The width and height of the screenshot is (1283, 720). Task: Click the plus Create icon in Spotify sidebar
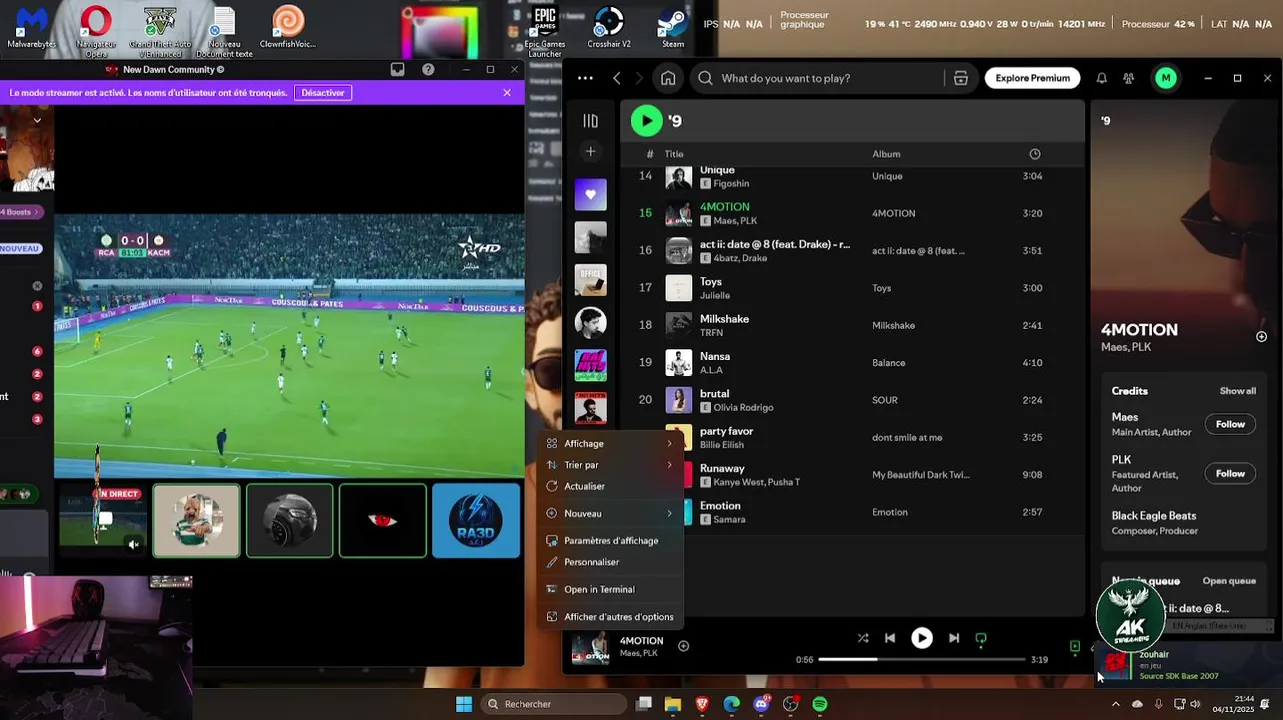590,151
